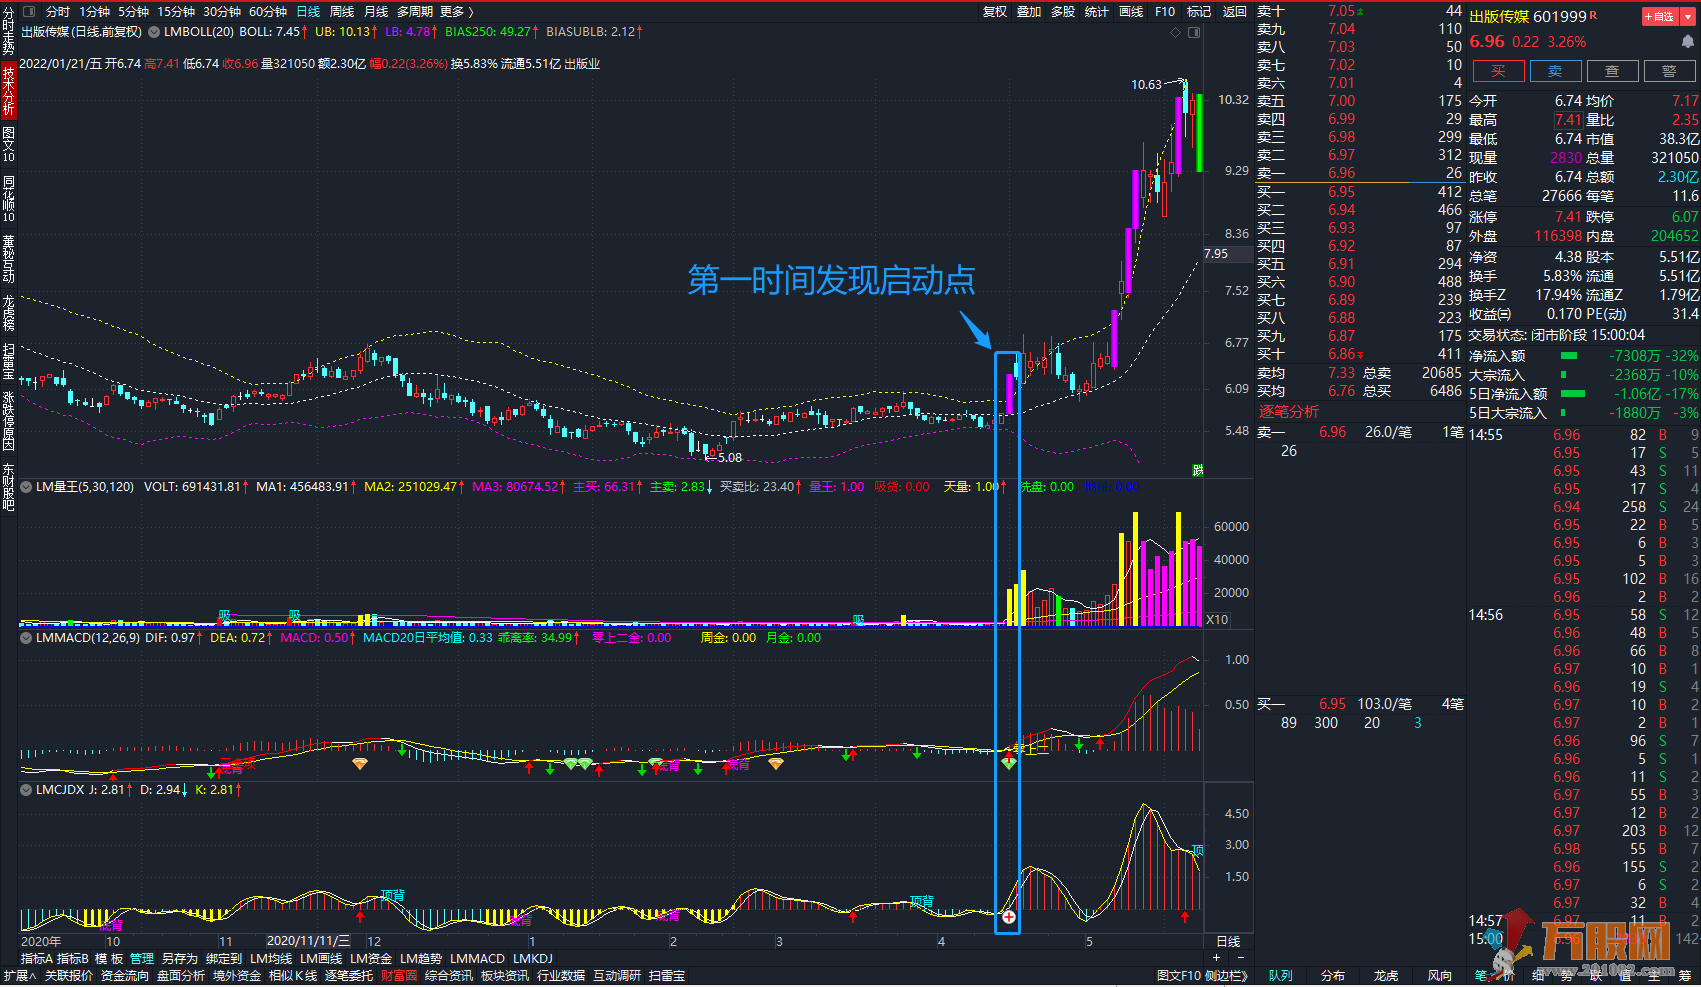1701x987 pixels.
Task: Open the red 财富圈 tab
Action: 399,976
